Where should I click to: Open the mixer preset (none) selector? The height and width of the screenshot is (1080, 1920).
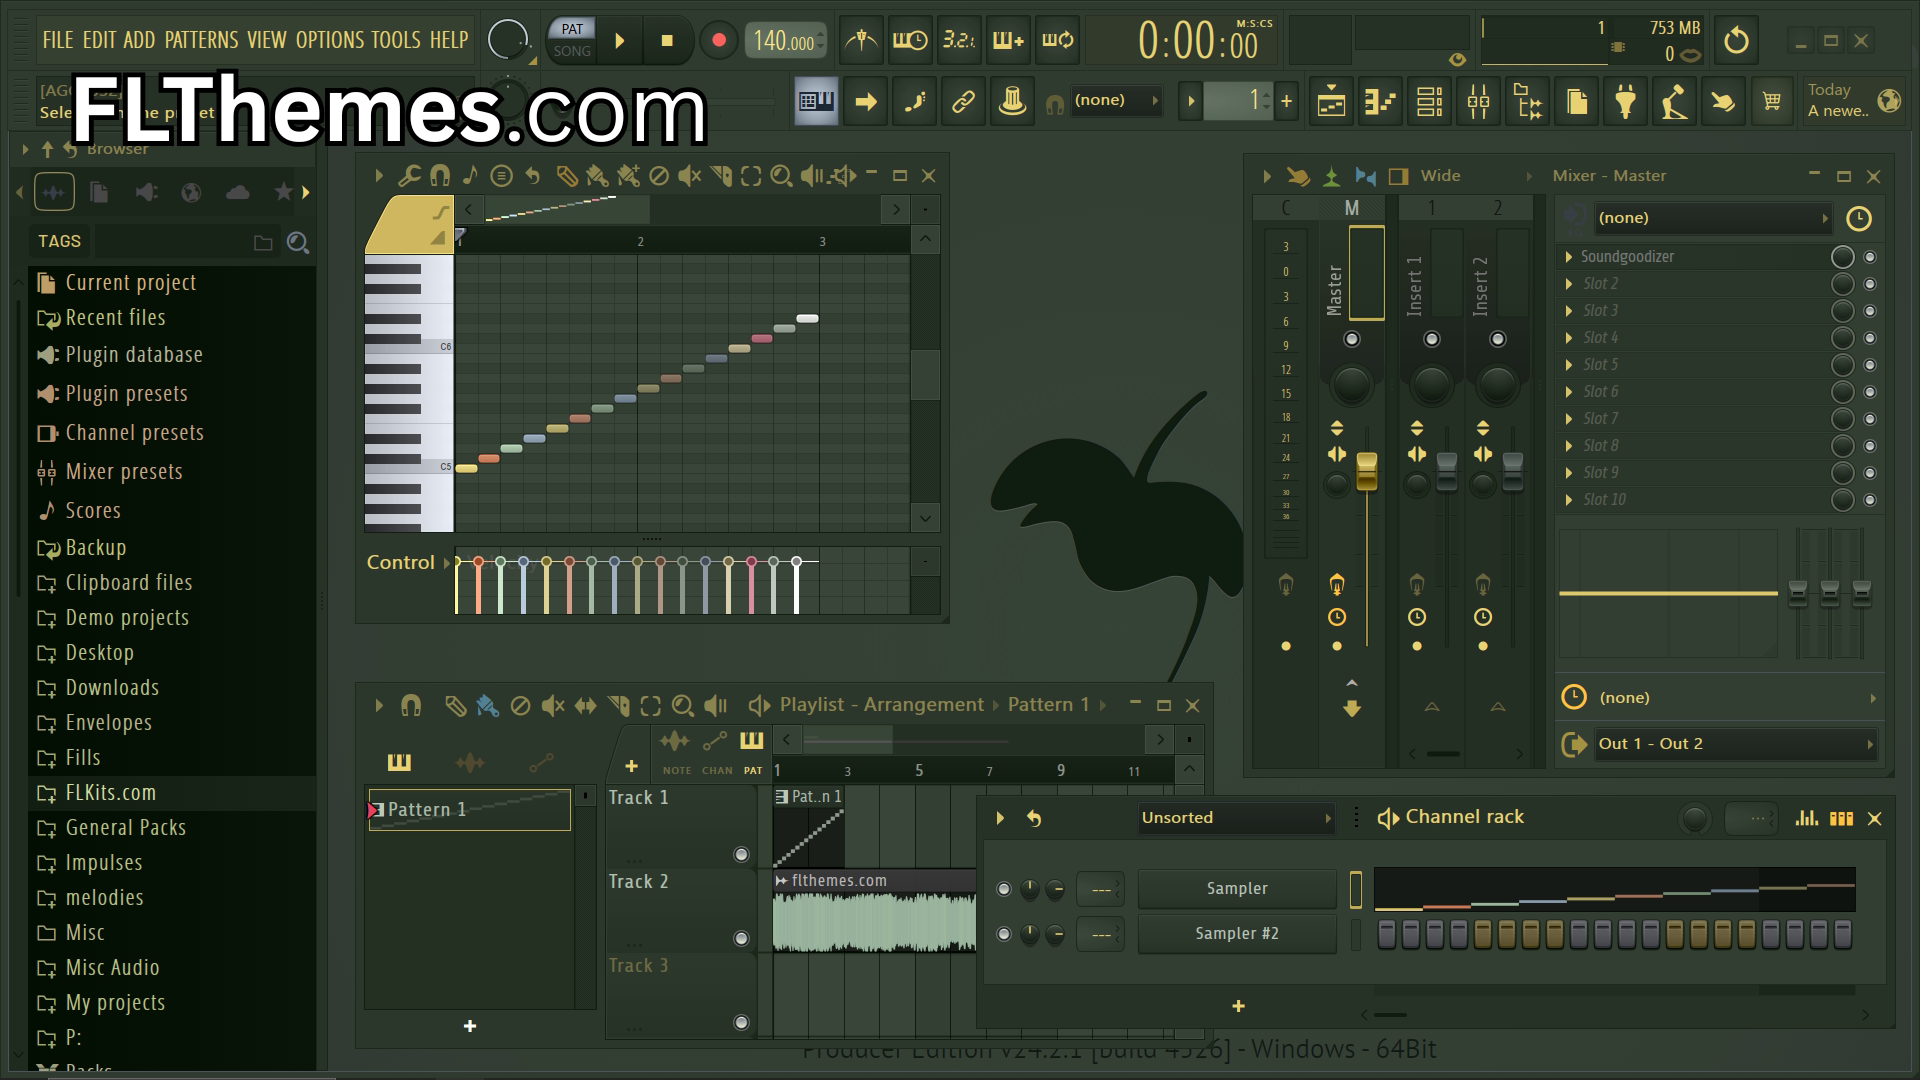point(1712,218)
